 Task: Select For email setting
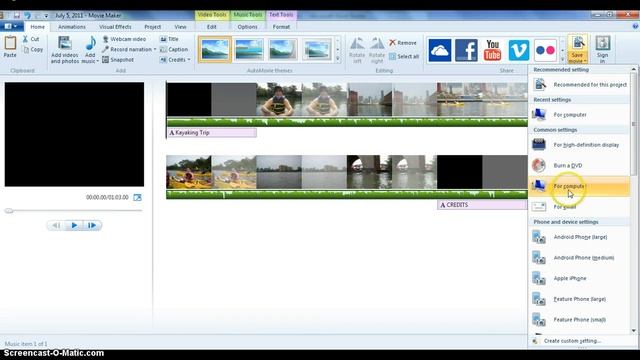click(579, 207)
